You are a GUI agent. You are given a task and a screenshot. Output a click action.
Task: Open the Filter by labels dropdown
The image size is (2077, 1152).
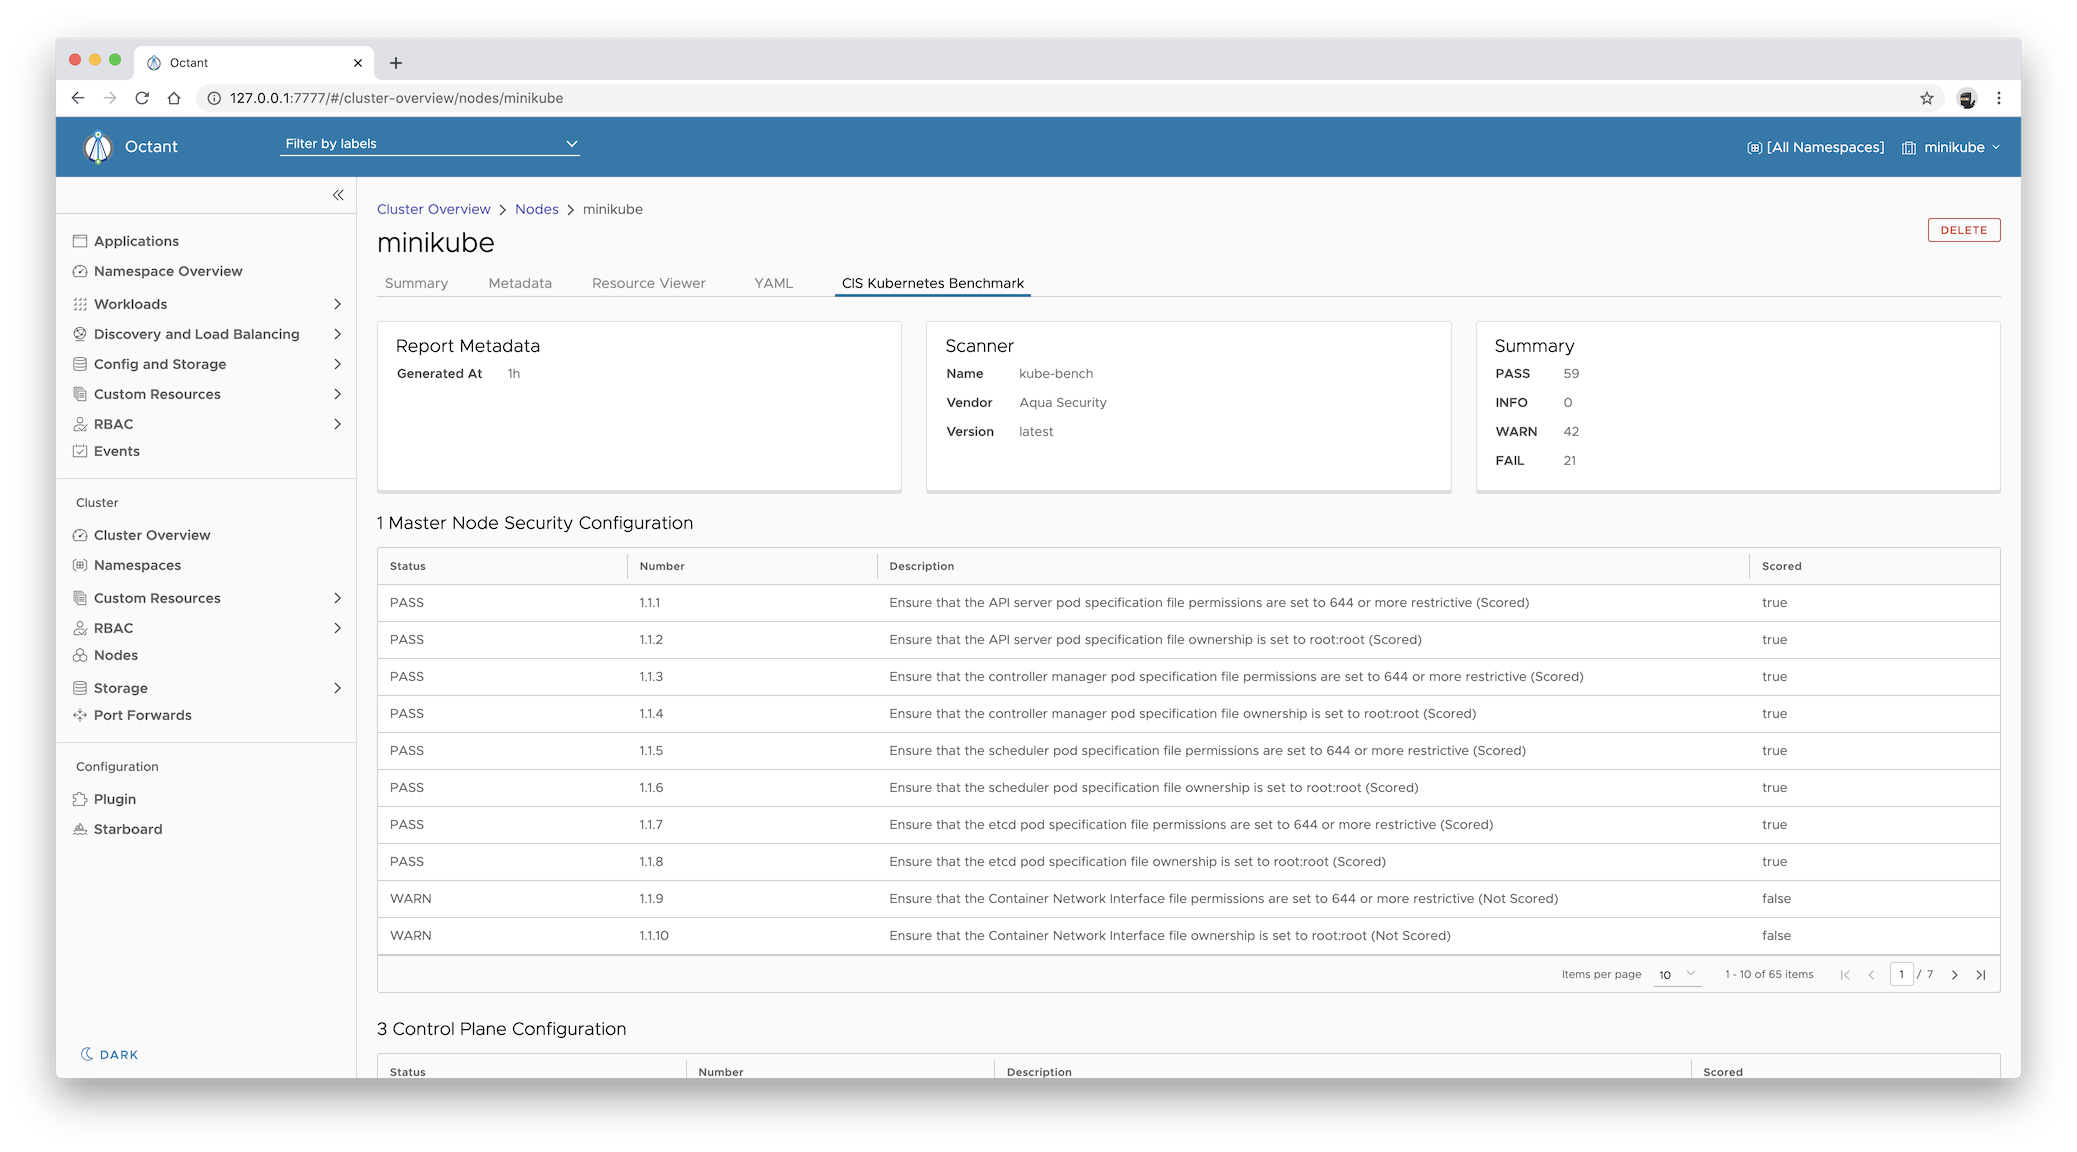[430, 144]
